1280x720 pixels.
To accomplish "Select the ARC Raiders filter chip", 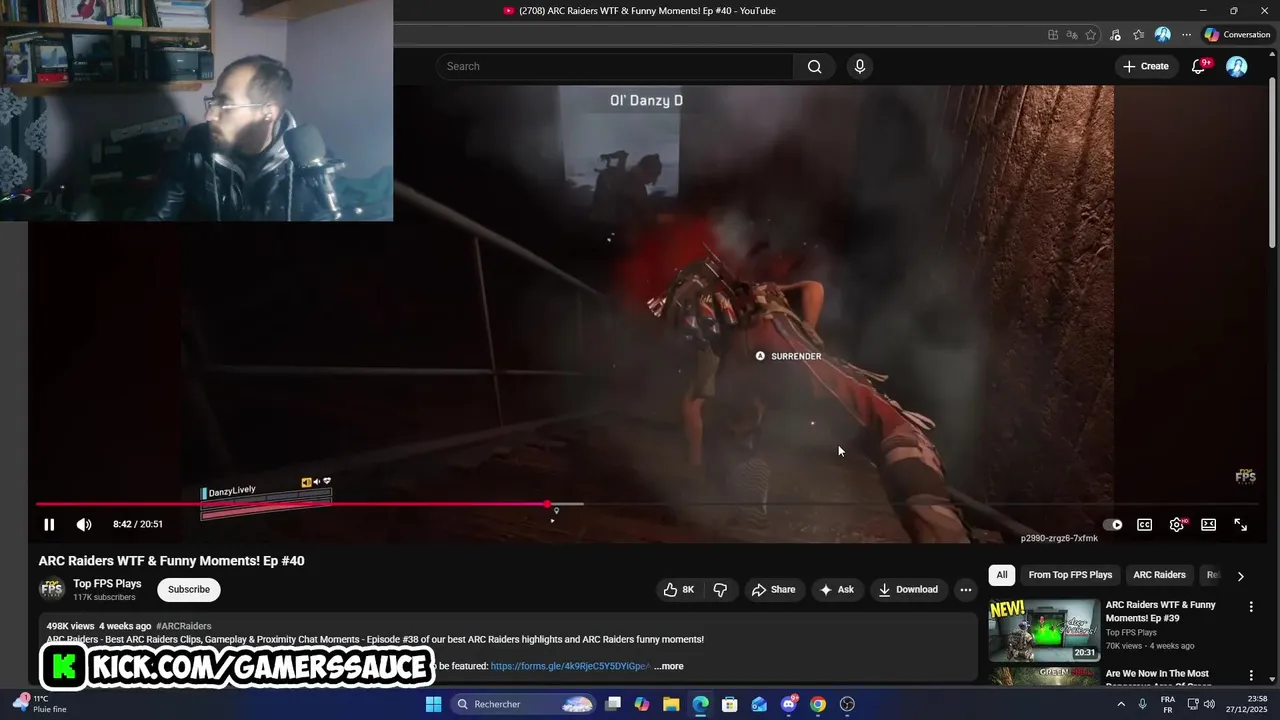I will point(1159,575).
